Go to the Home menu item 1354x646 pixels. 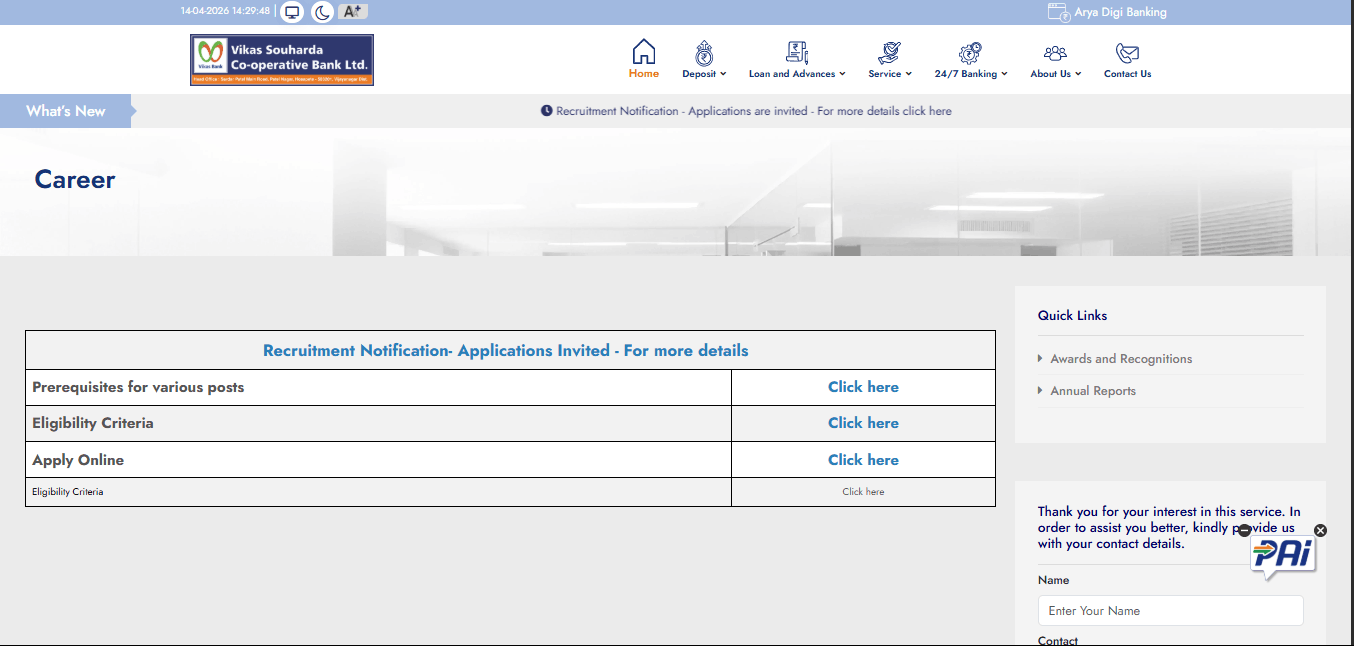pos(644,60)
